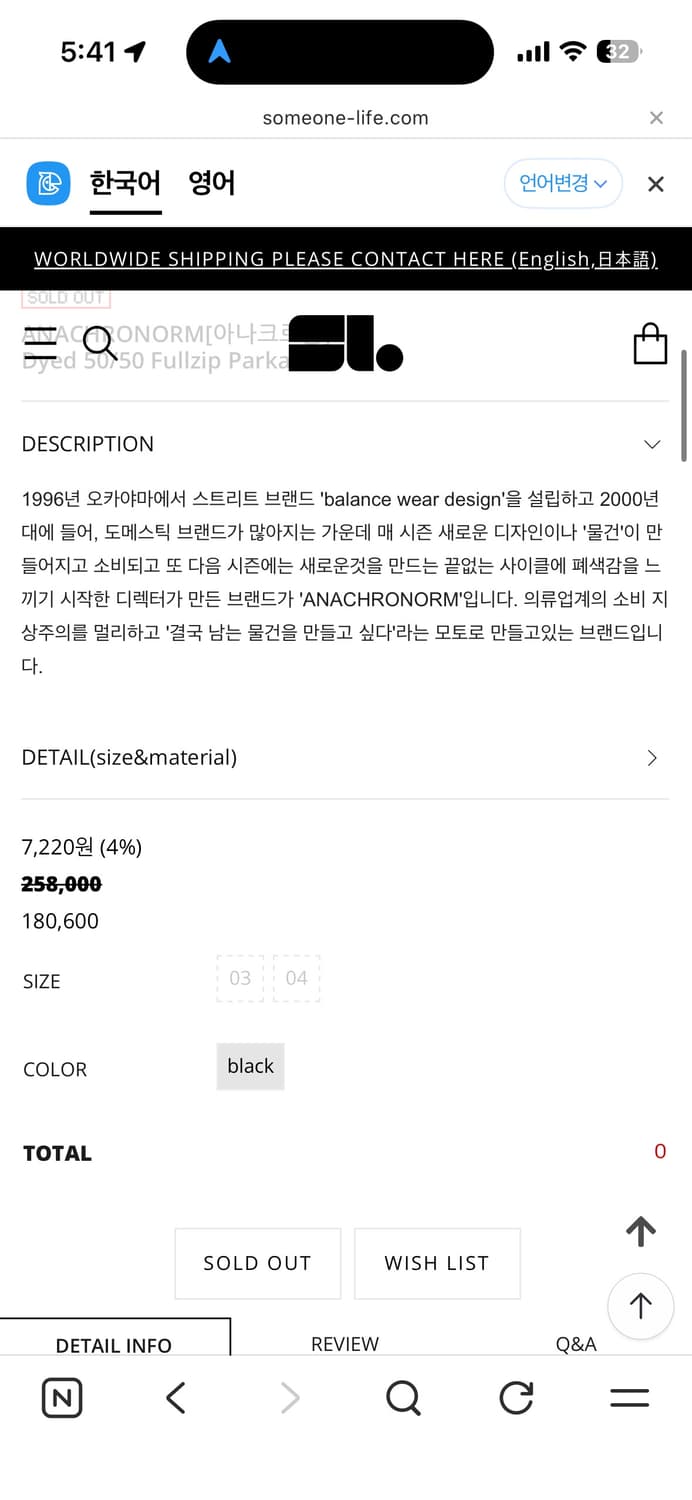Select the black color swatch
This screenshot has height=1500, width=692.
tap(249, 1066)
